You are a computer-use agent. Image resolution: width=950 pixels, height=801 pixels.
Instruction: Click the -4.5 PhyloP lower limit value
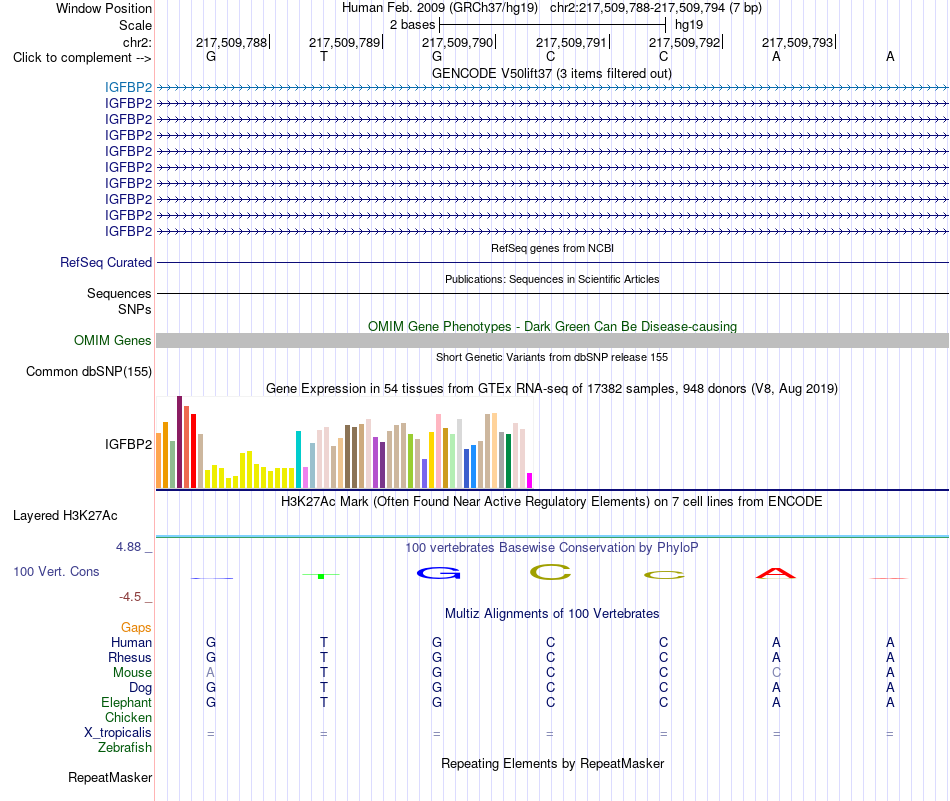point(130,597)
